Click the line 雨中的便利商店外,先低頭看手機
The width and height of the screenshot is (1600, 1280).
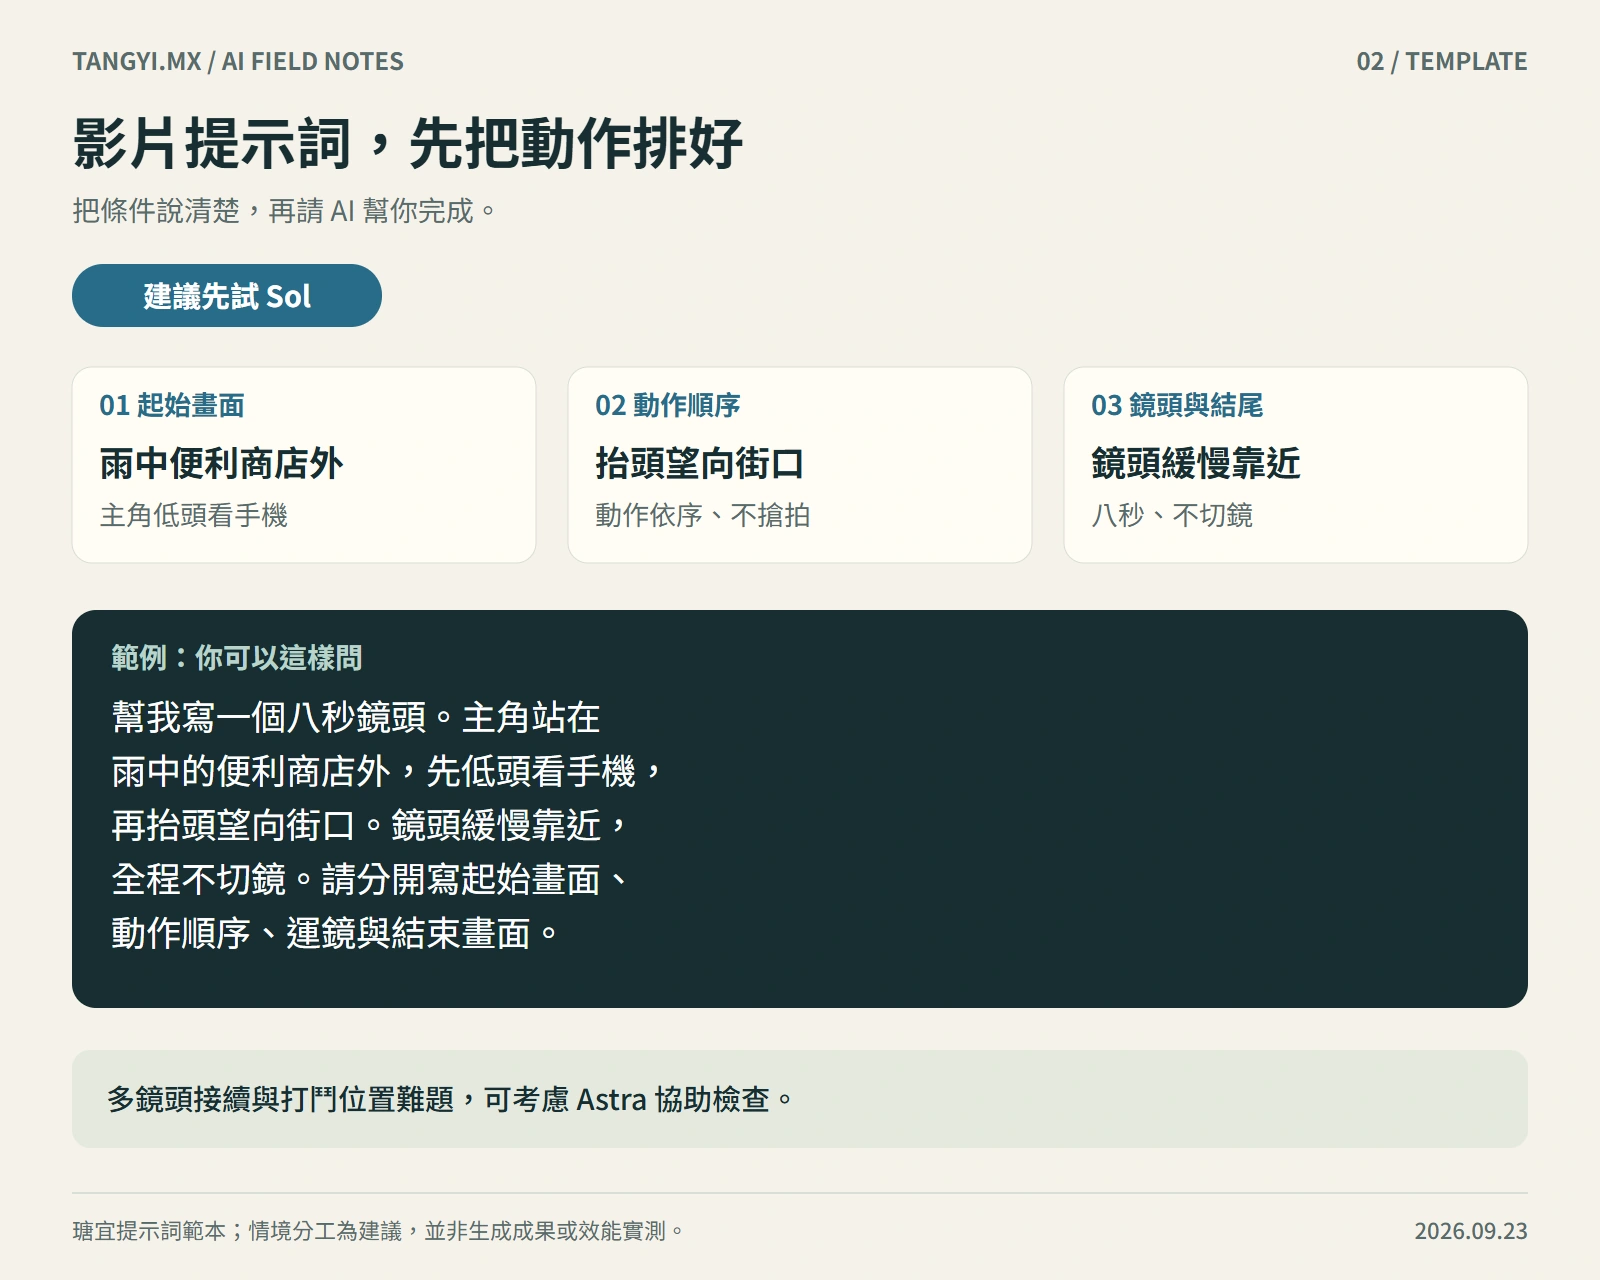(x=387, y=771)
